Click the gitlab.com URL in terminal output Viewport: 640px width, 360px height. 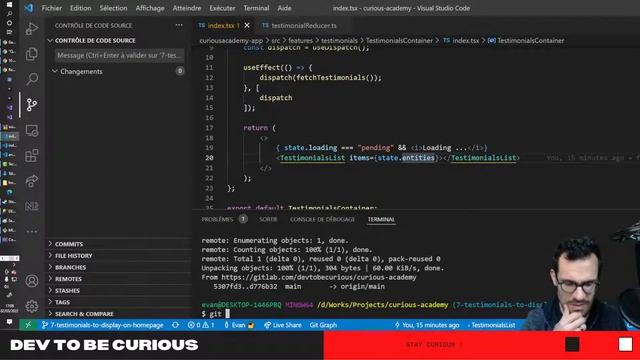(319, 277)
